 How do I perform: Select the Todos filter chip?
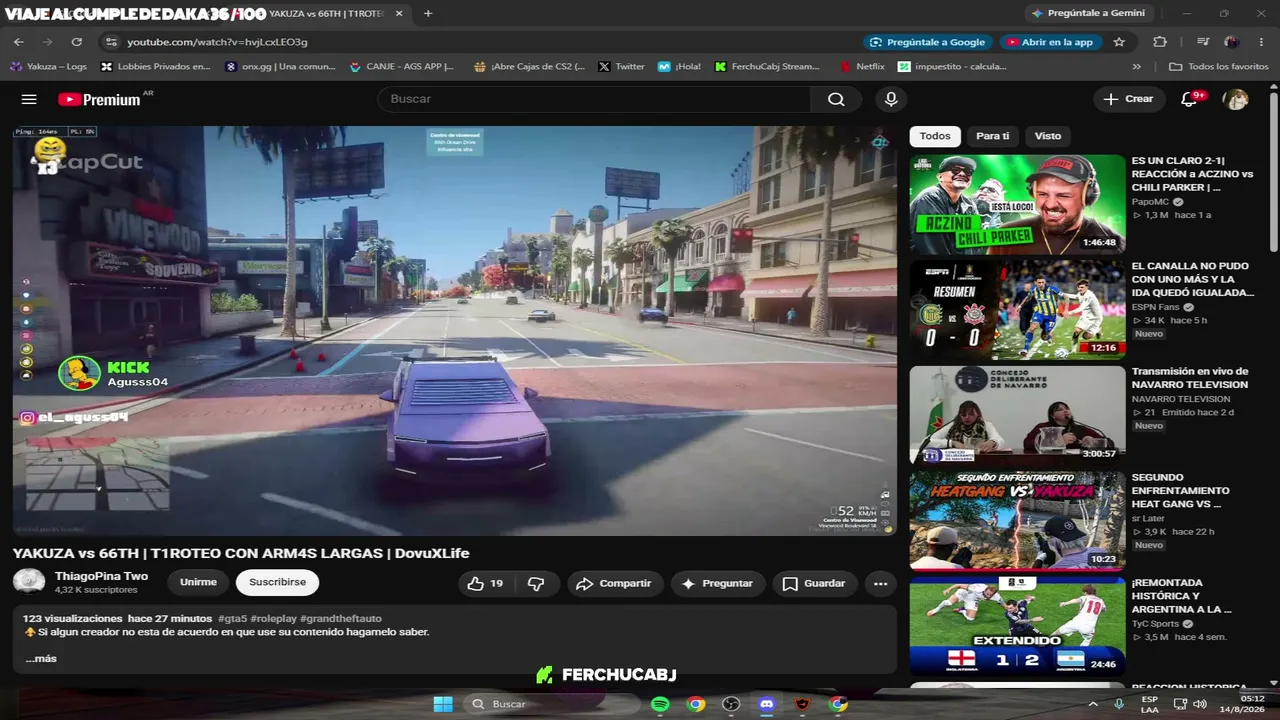pos(935,136)
